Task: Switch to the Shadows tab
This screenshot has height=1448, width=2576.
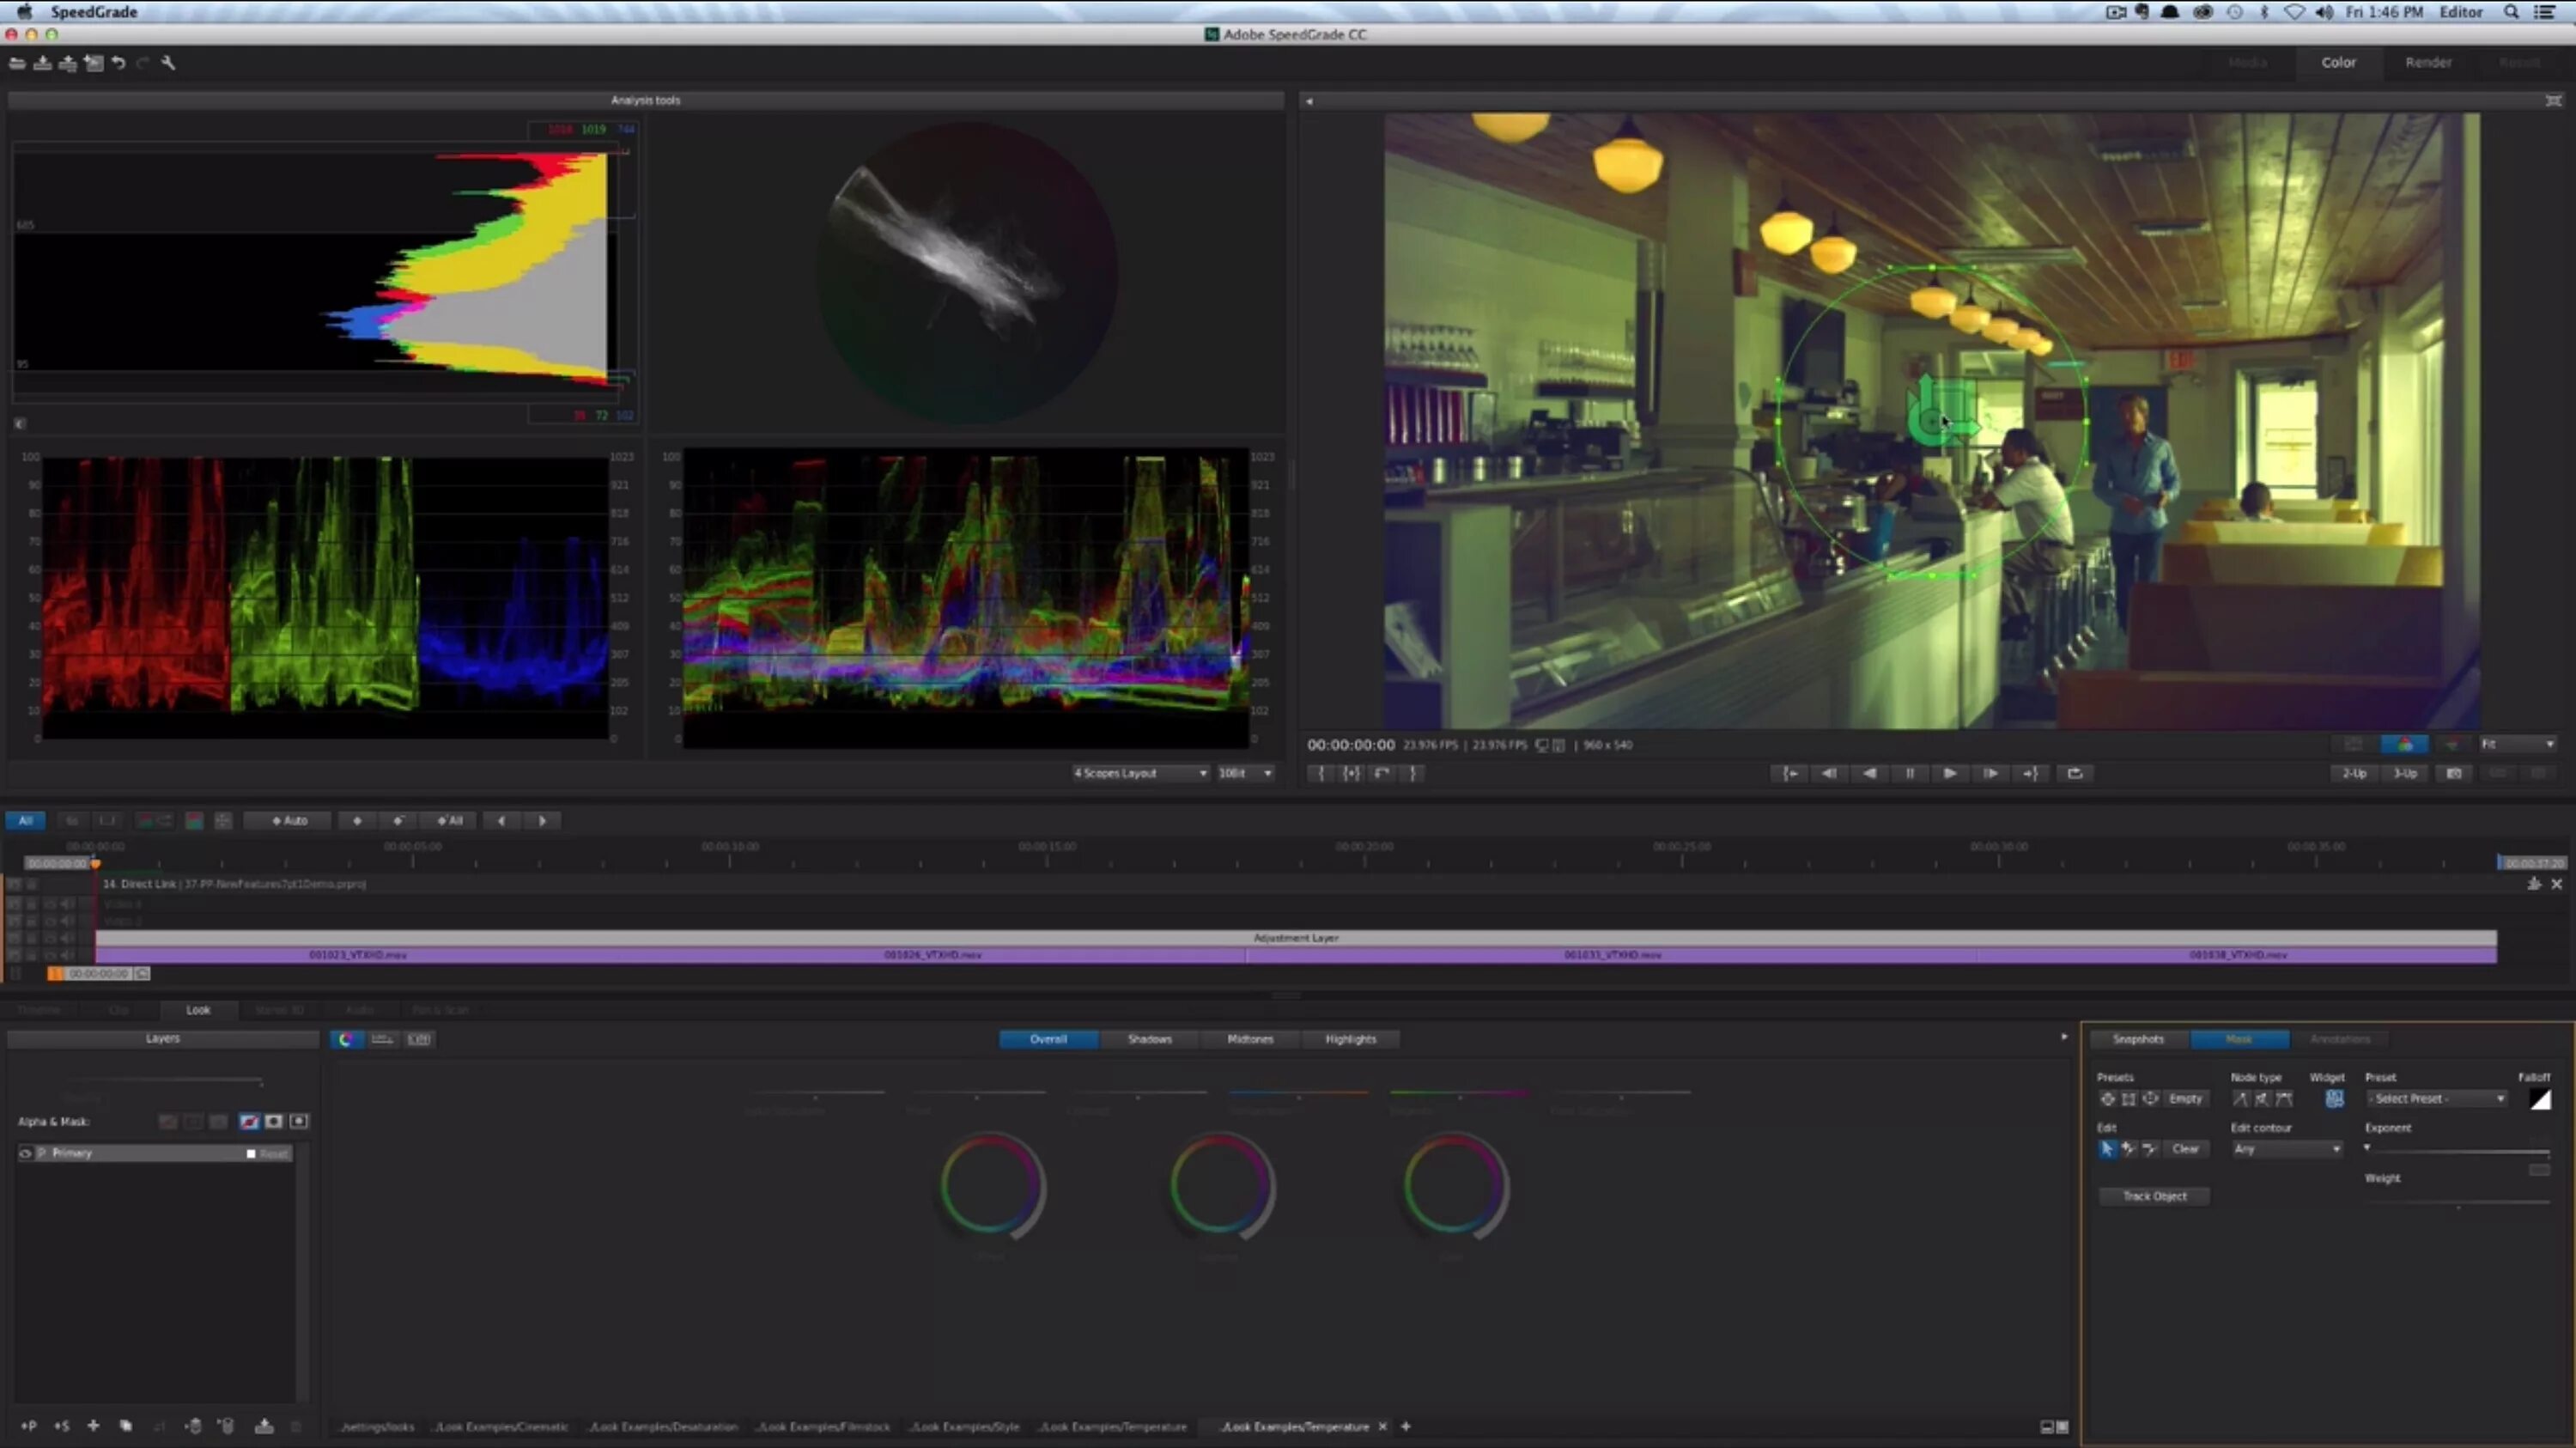Action: point(1149,1039)
